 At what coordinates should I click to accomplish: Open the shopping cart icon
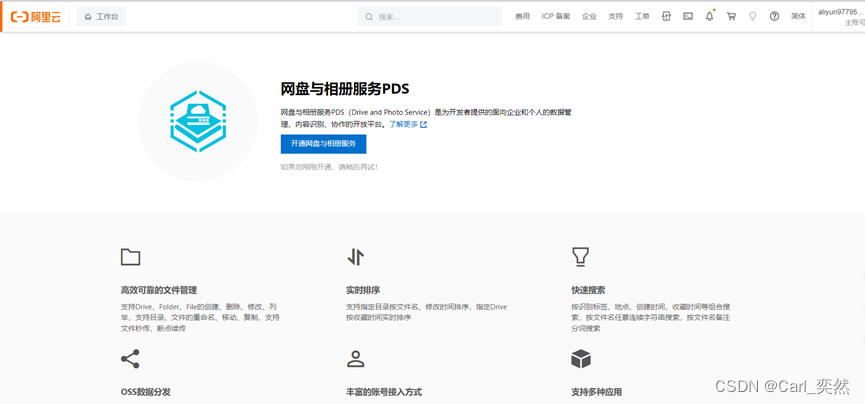click(x=731, y=17)
